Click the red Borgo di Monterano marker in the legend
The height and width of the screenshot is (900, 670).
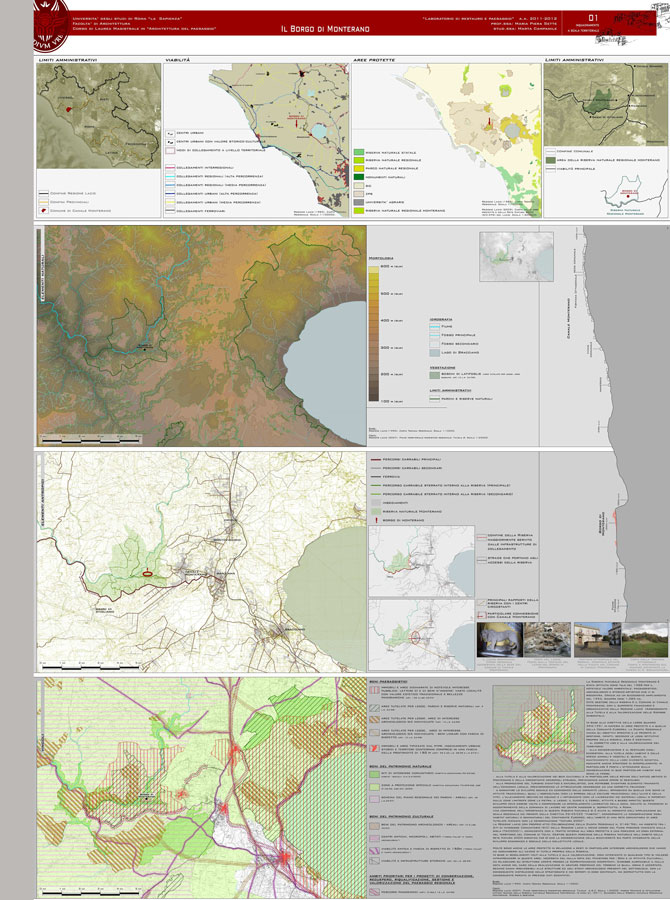tap(377, 519)
